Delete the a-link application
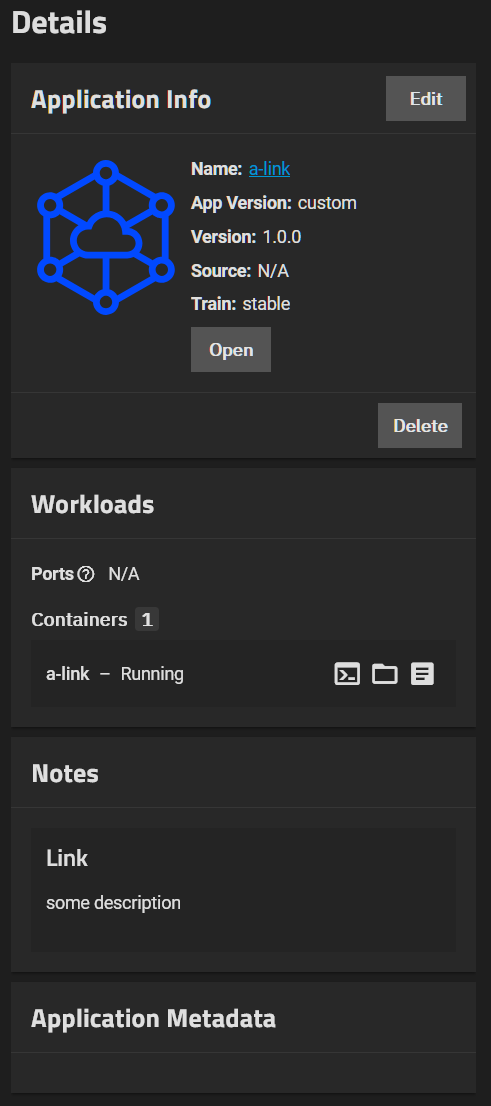The image size is (491, 1106). (420, 425)
